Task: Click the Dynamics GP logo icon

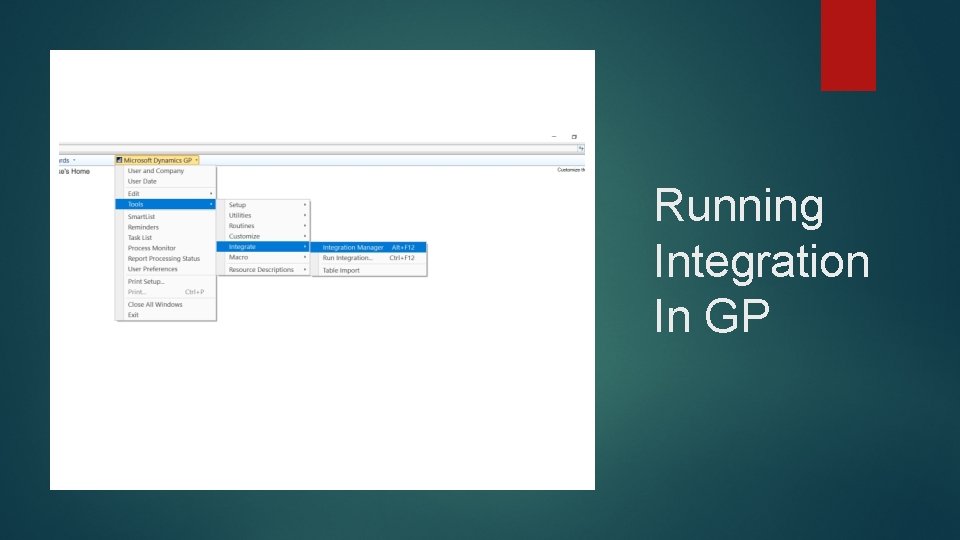Action: click(119, 160)
